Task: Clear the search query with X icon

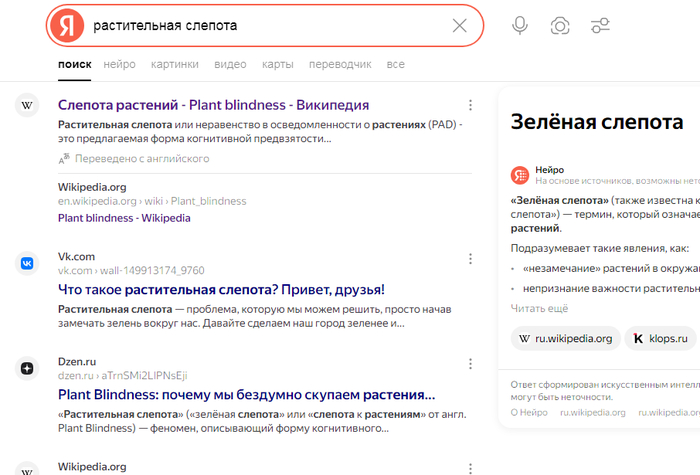Action: click(x=459, y=25)
